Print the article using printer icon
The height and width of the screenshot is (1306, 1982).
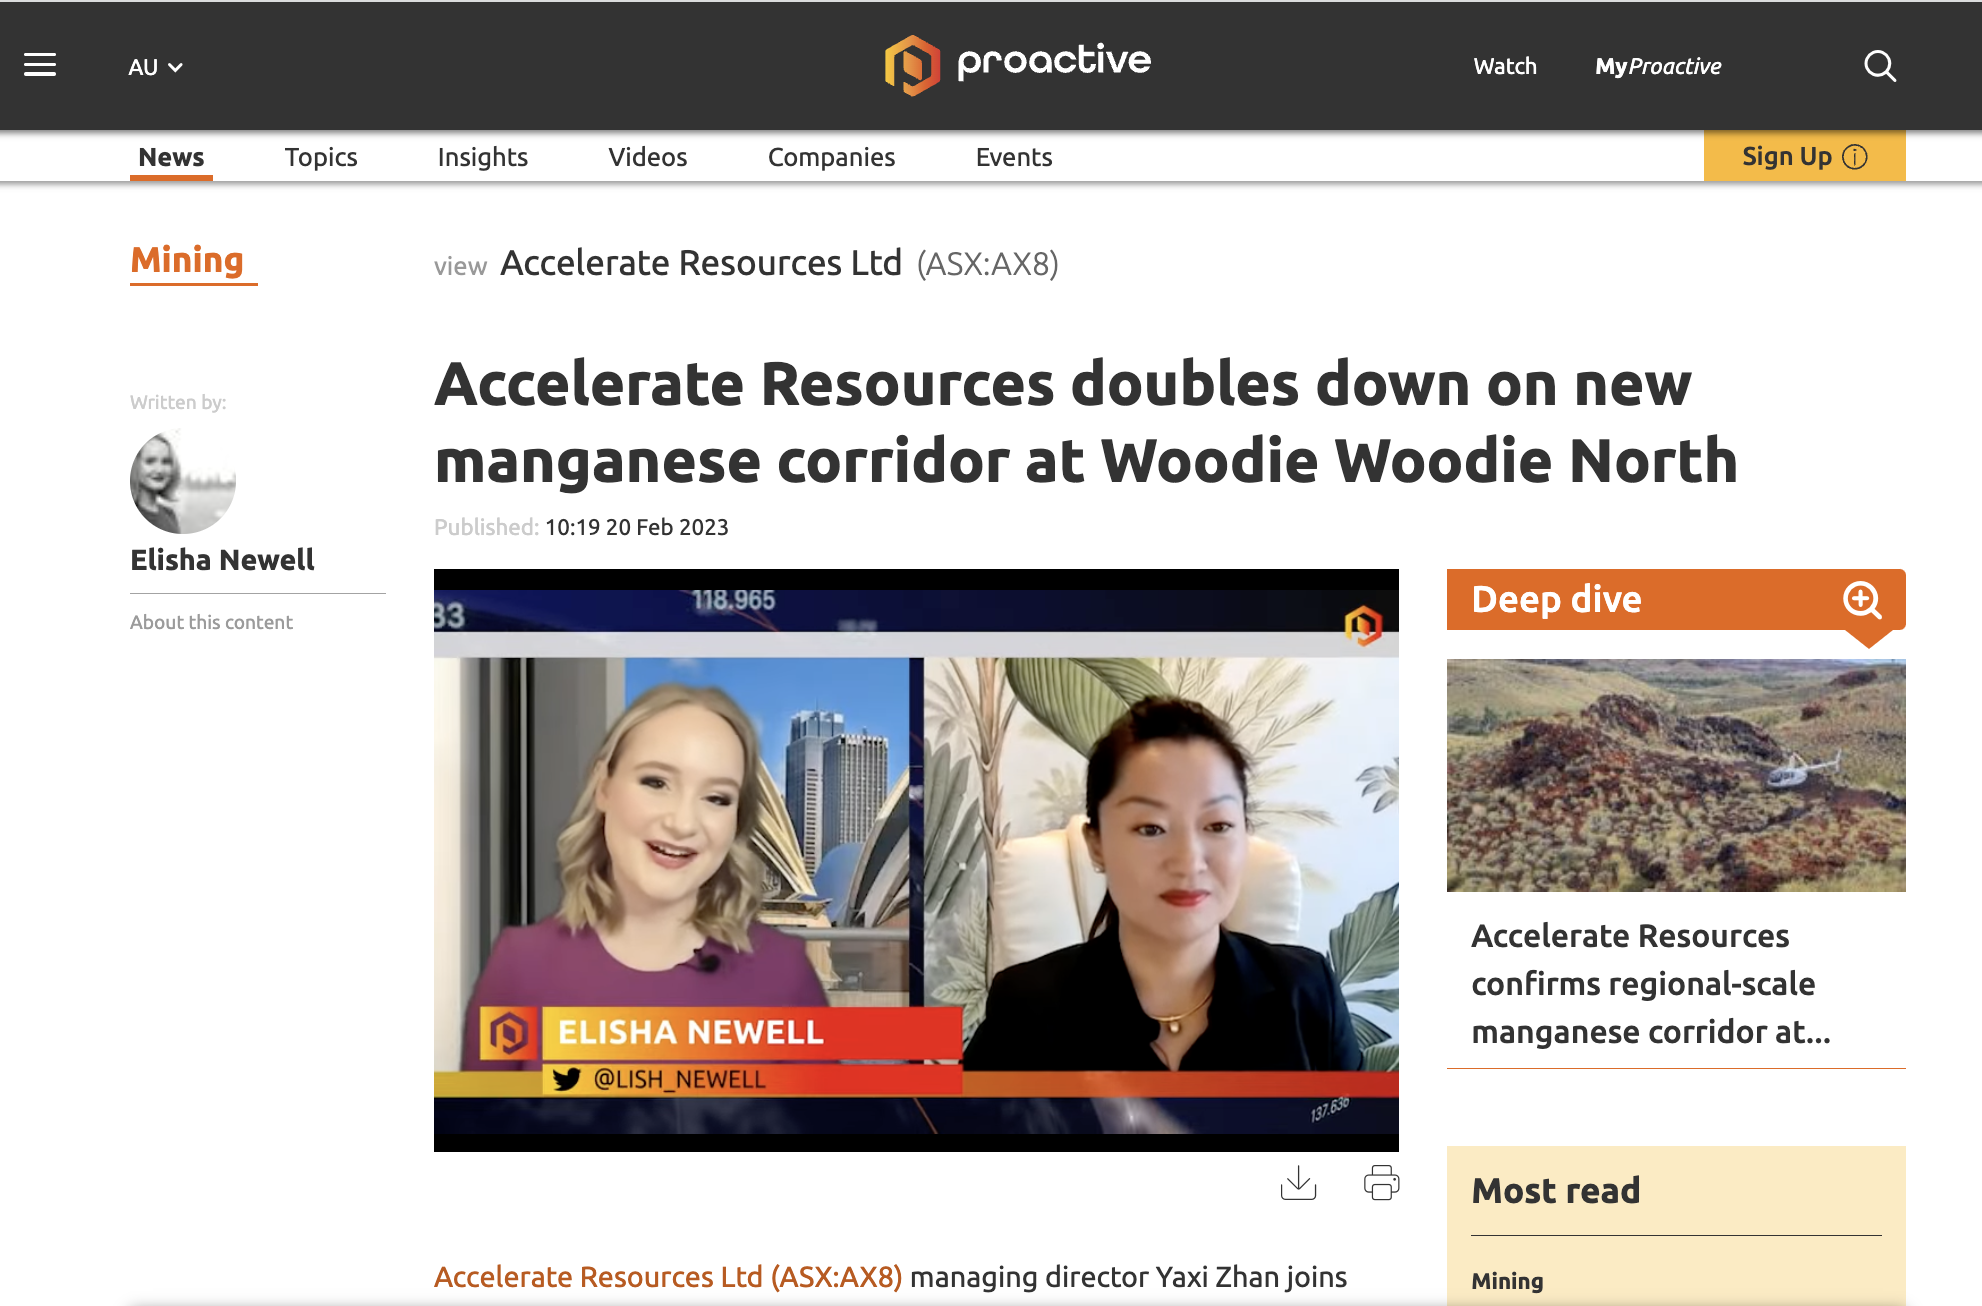(x=1381, y=1183)
